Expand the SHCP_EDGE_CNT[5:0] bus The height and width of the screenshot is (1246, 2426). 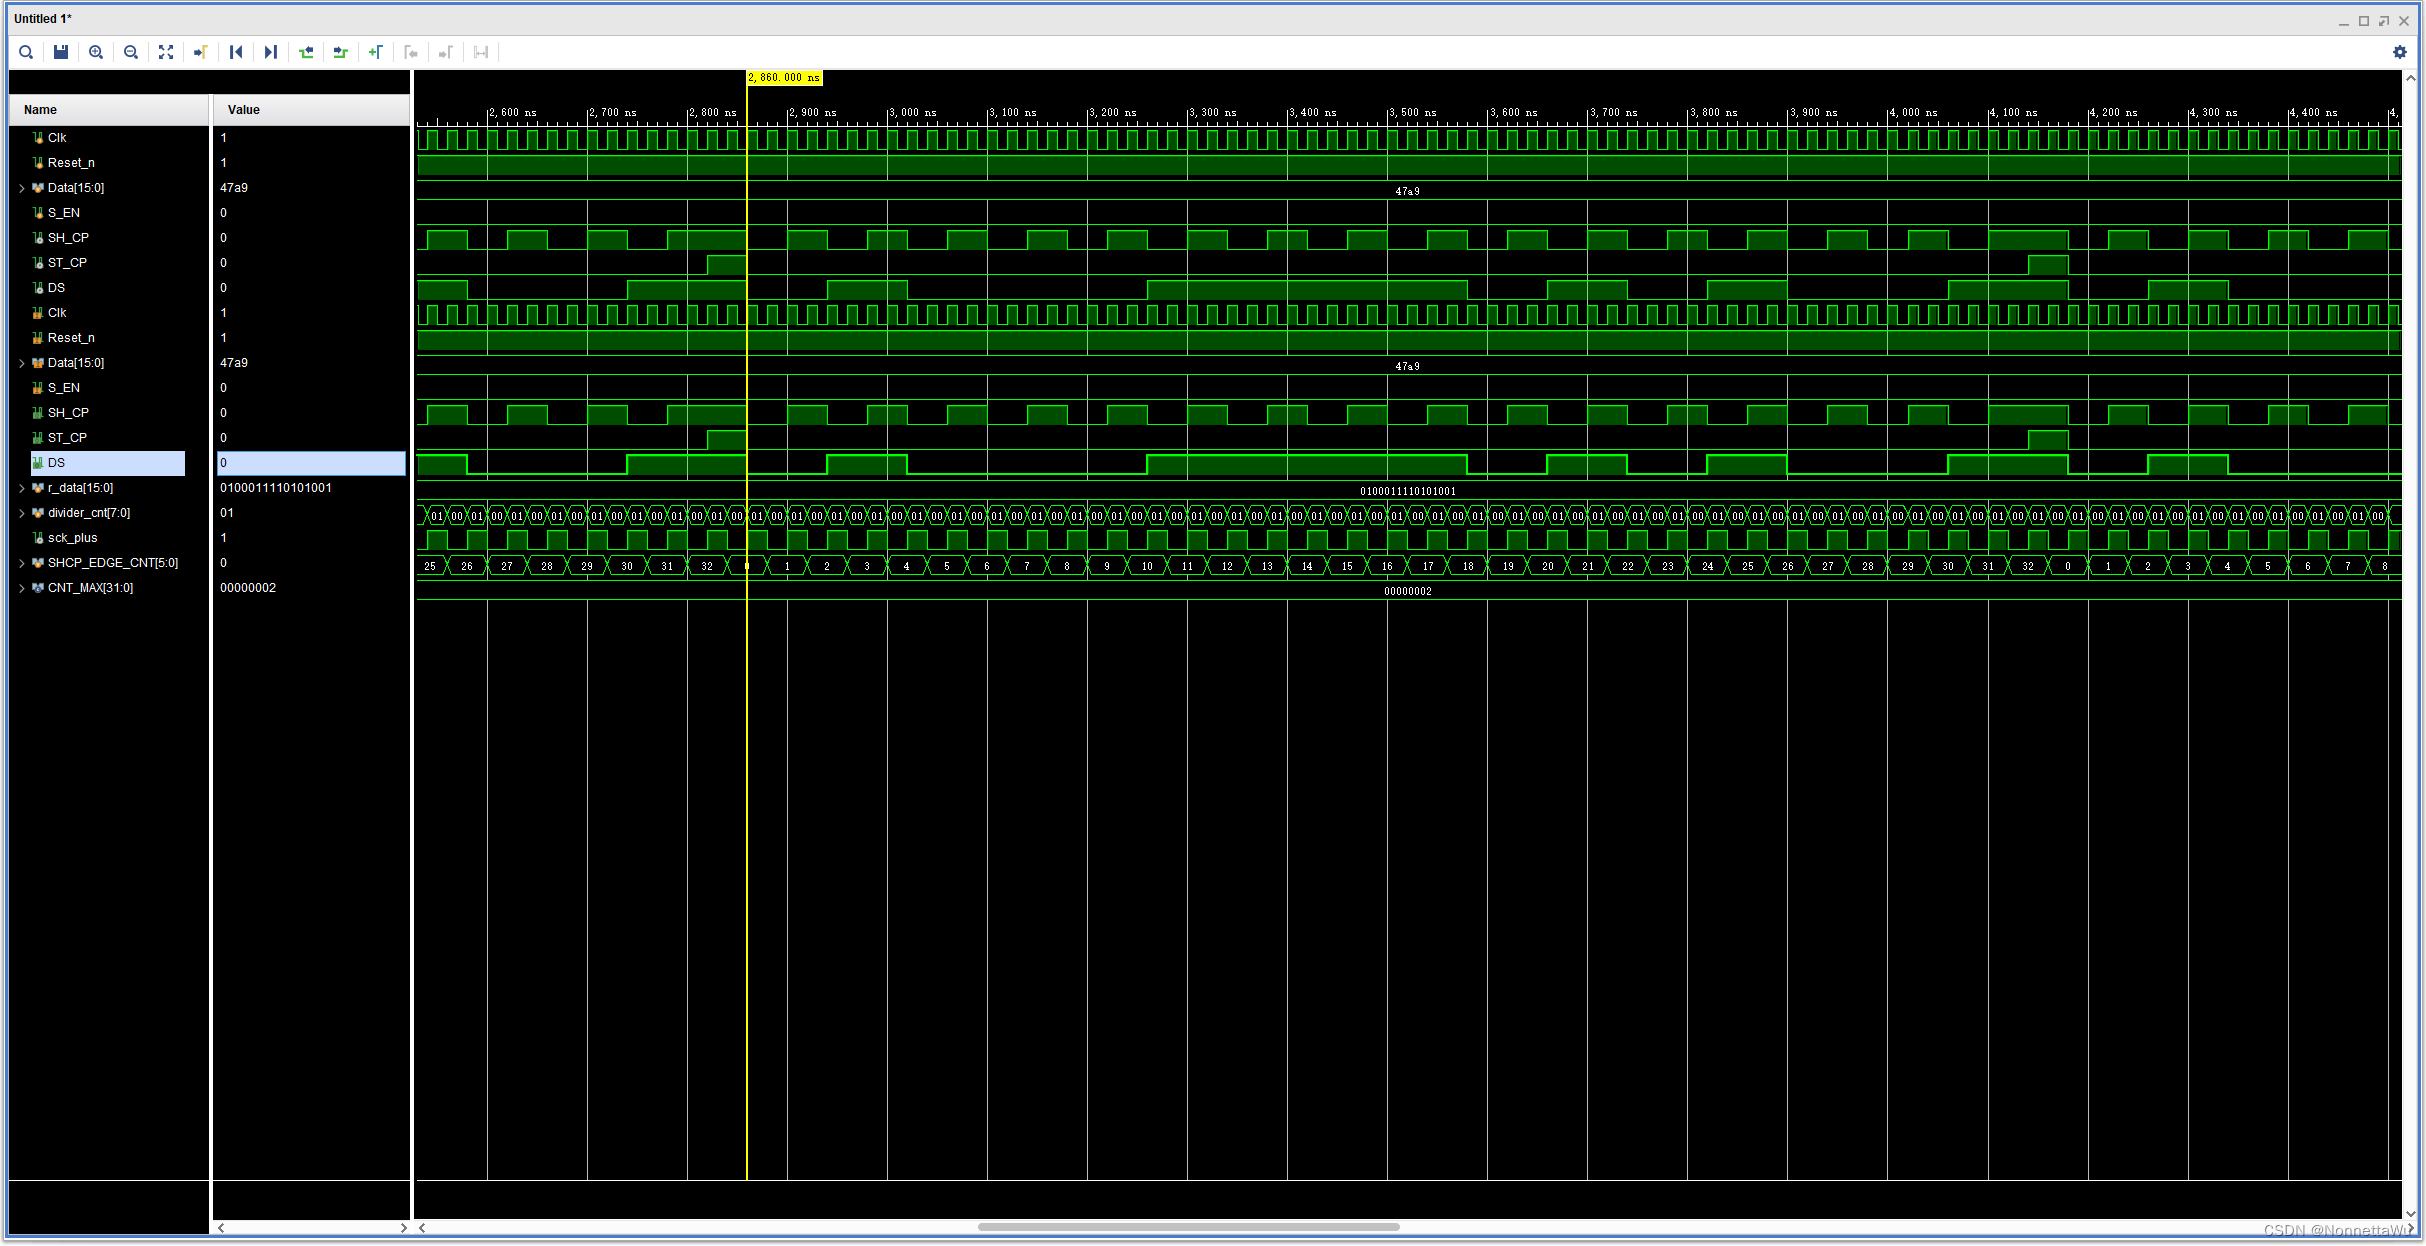pos(22,563)
